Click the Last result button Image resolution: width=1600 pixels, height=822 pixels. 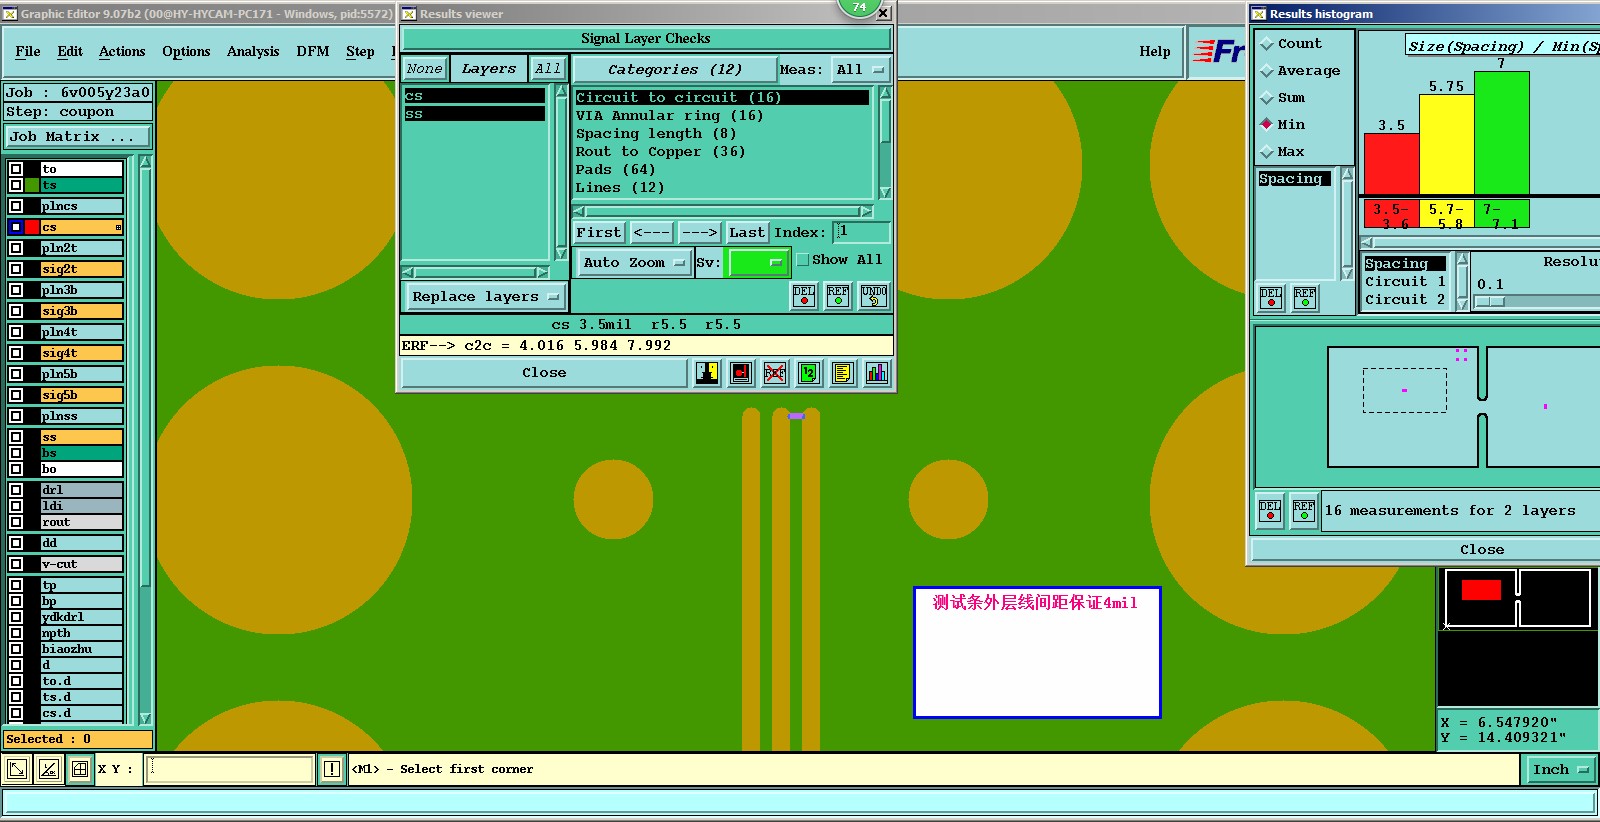click(747, 232)
